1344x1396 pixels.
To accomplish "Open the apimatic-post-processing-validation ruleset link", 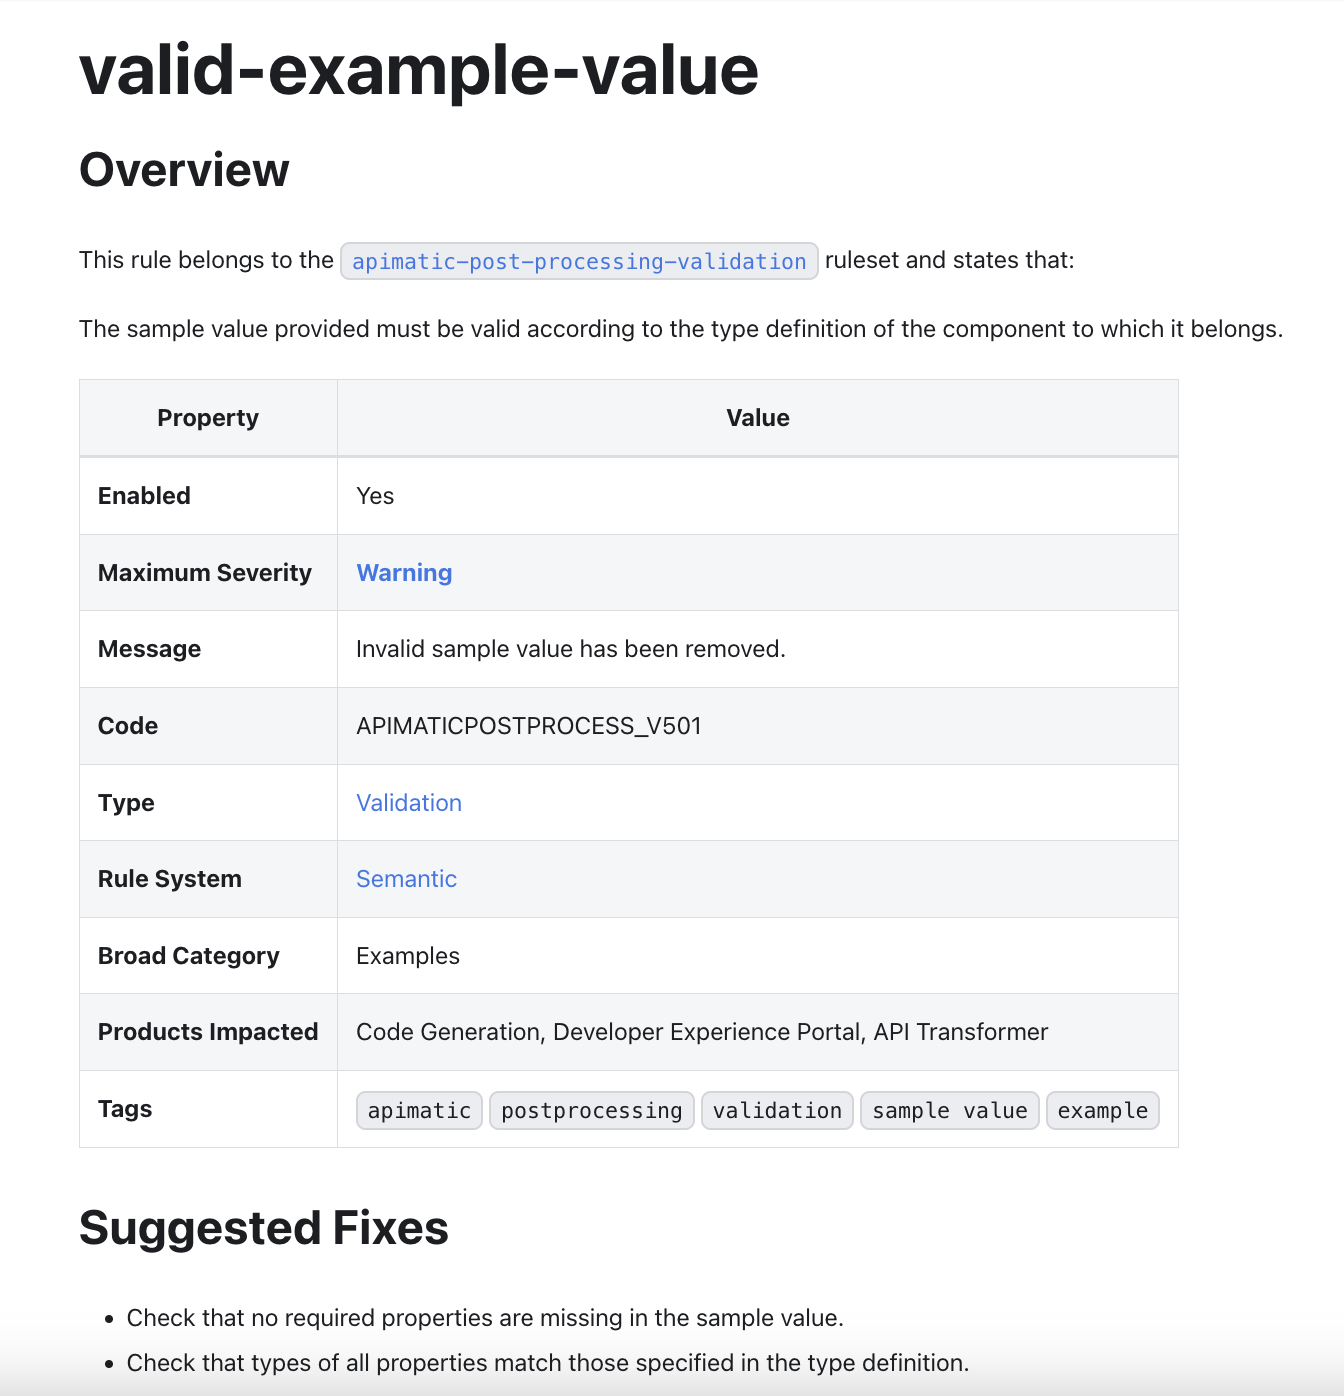I will tap(579, 262).
